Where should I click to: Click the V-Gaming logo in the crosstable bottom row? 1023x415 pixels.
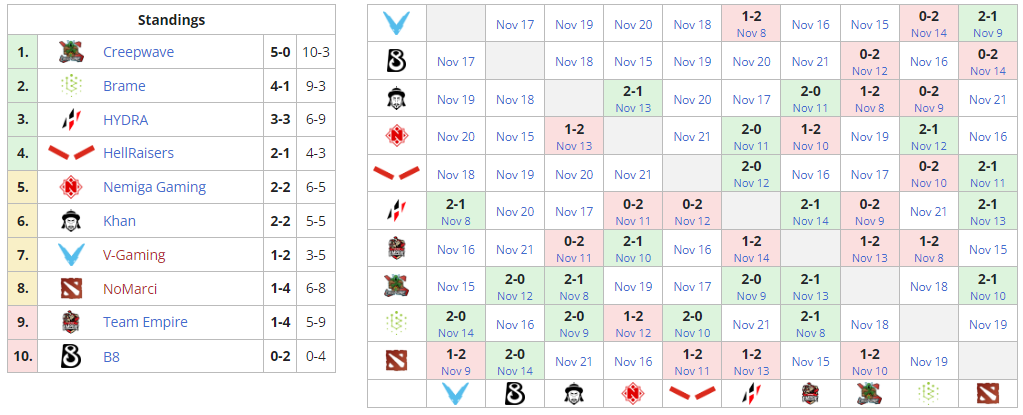click(455, 394)
